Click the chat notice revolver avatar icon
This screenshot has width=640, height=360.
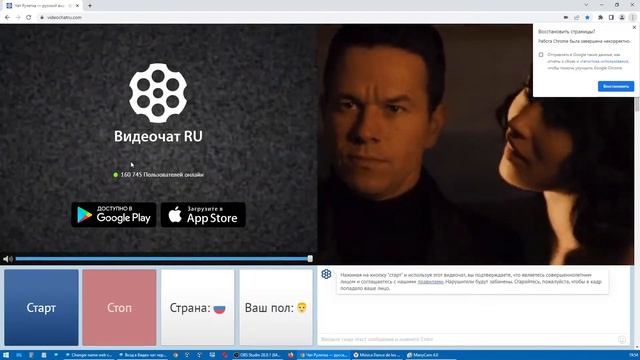tap(326, 274)
